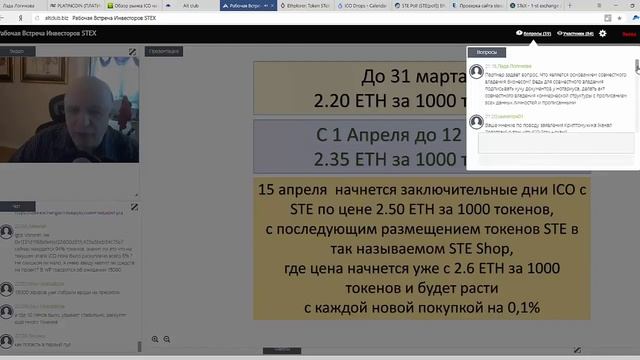
Task: Open browser reader/translate icon near address bar
Action: tap(608, 18)
